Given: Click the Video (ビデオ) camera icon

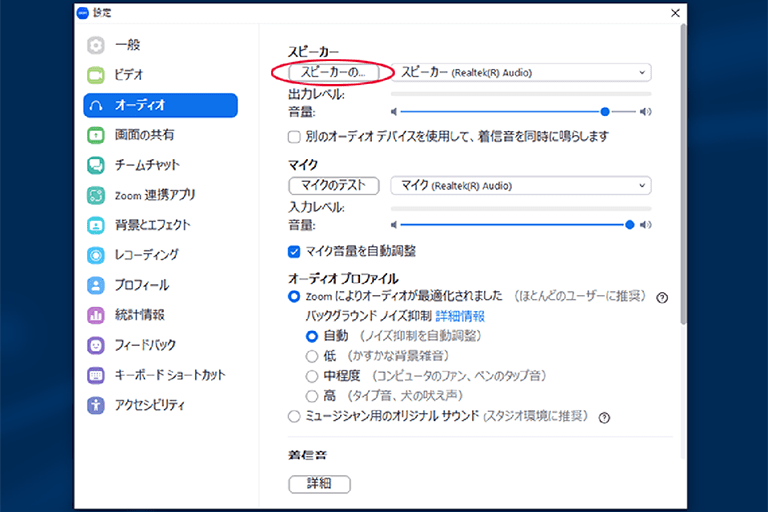Looking at the screenshot, I should (x=96, y=75).
